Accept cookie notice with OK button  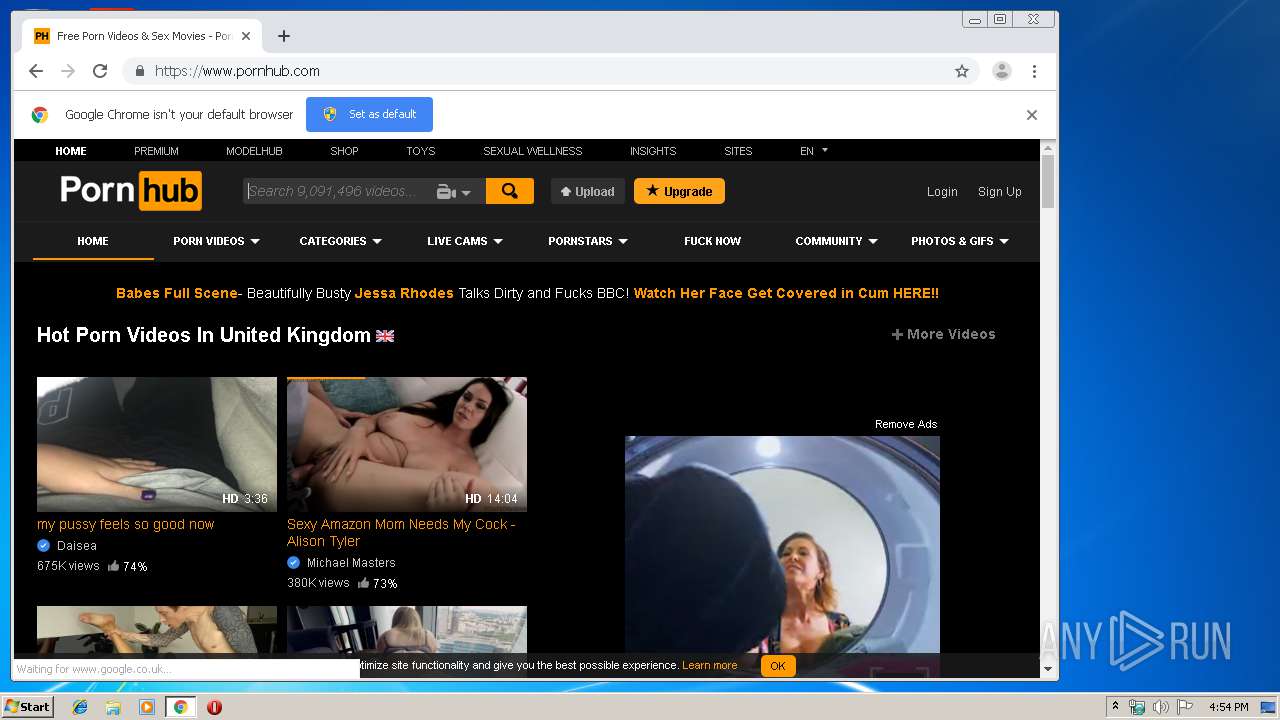778,666
